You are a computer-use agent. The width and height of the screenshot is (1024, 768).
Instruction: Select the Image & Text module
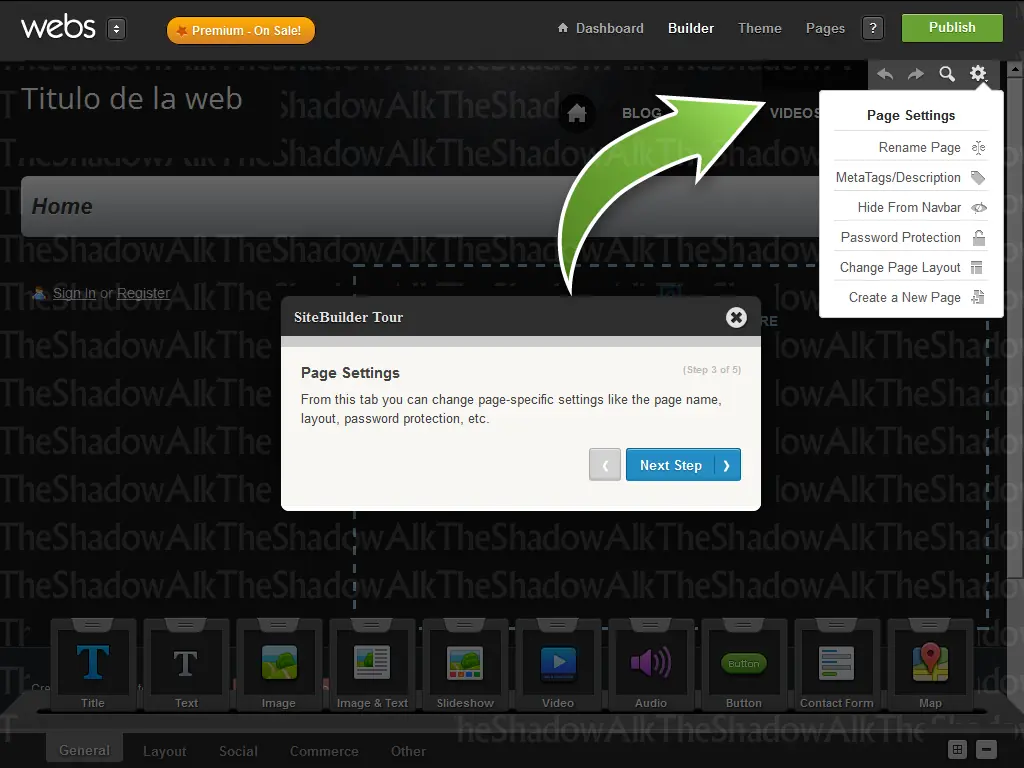372,666
